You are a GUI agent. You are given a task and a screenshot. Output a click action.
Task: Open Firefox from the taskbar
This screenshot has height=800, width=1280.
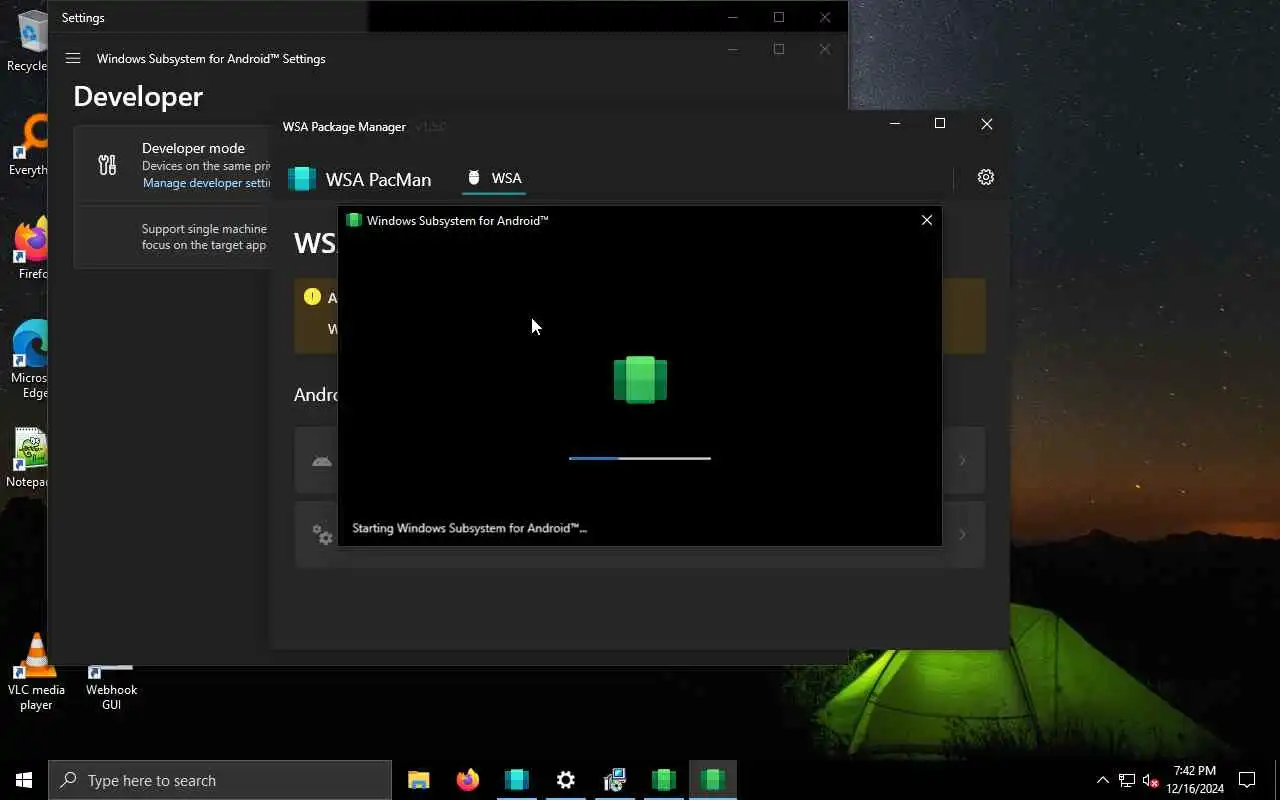tap(467, 780)
